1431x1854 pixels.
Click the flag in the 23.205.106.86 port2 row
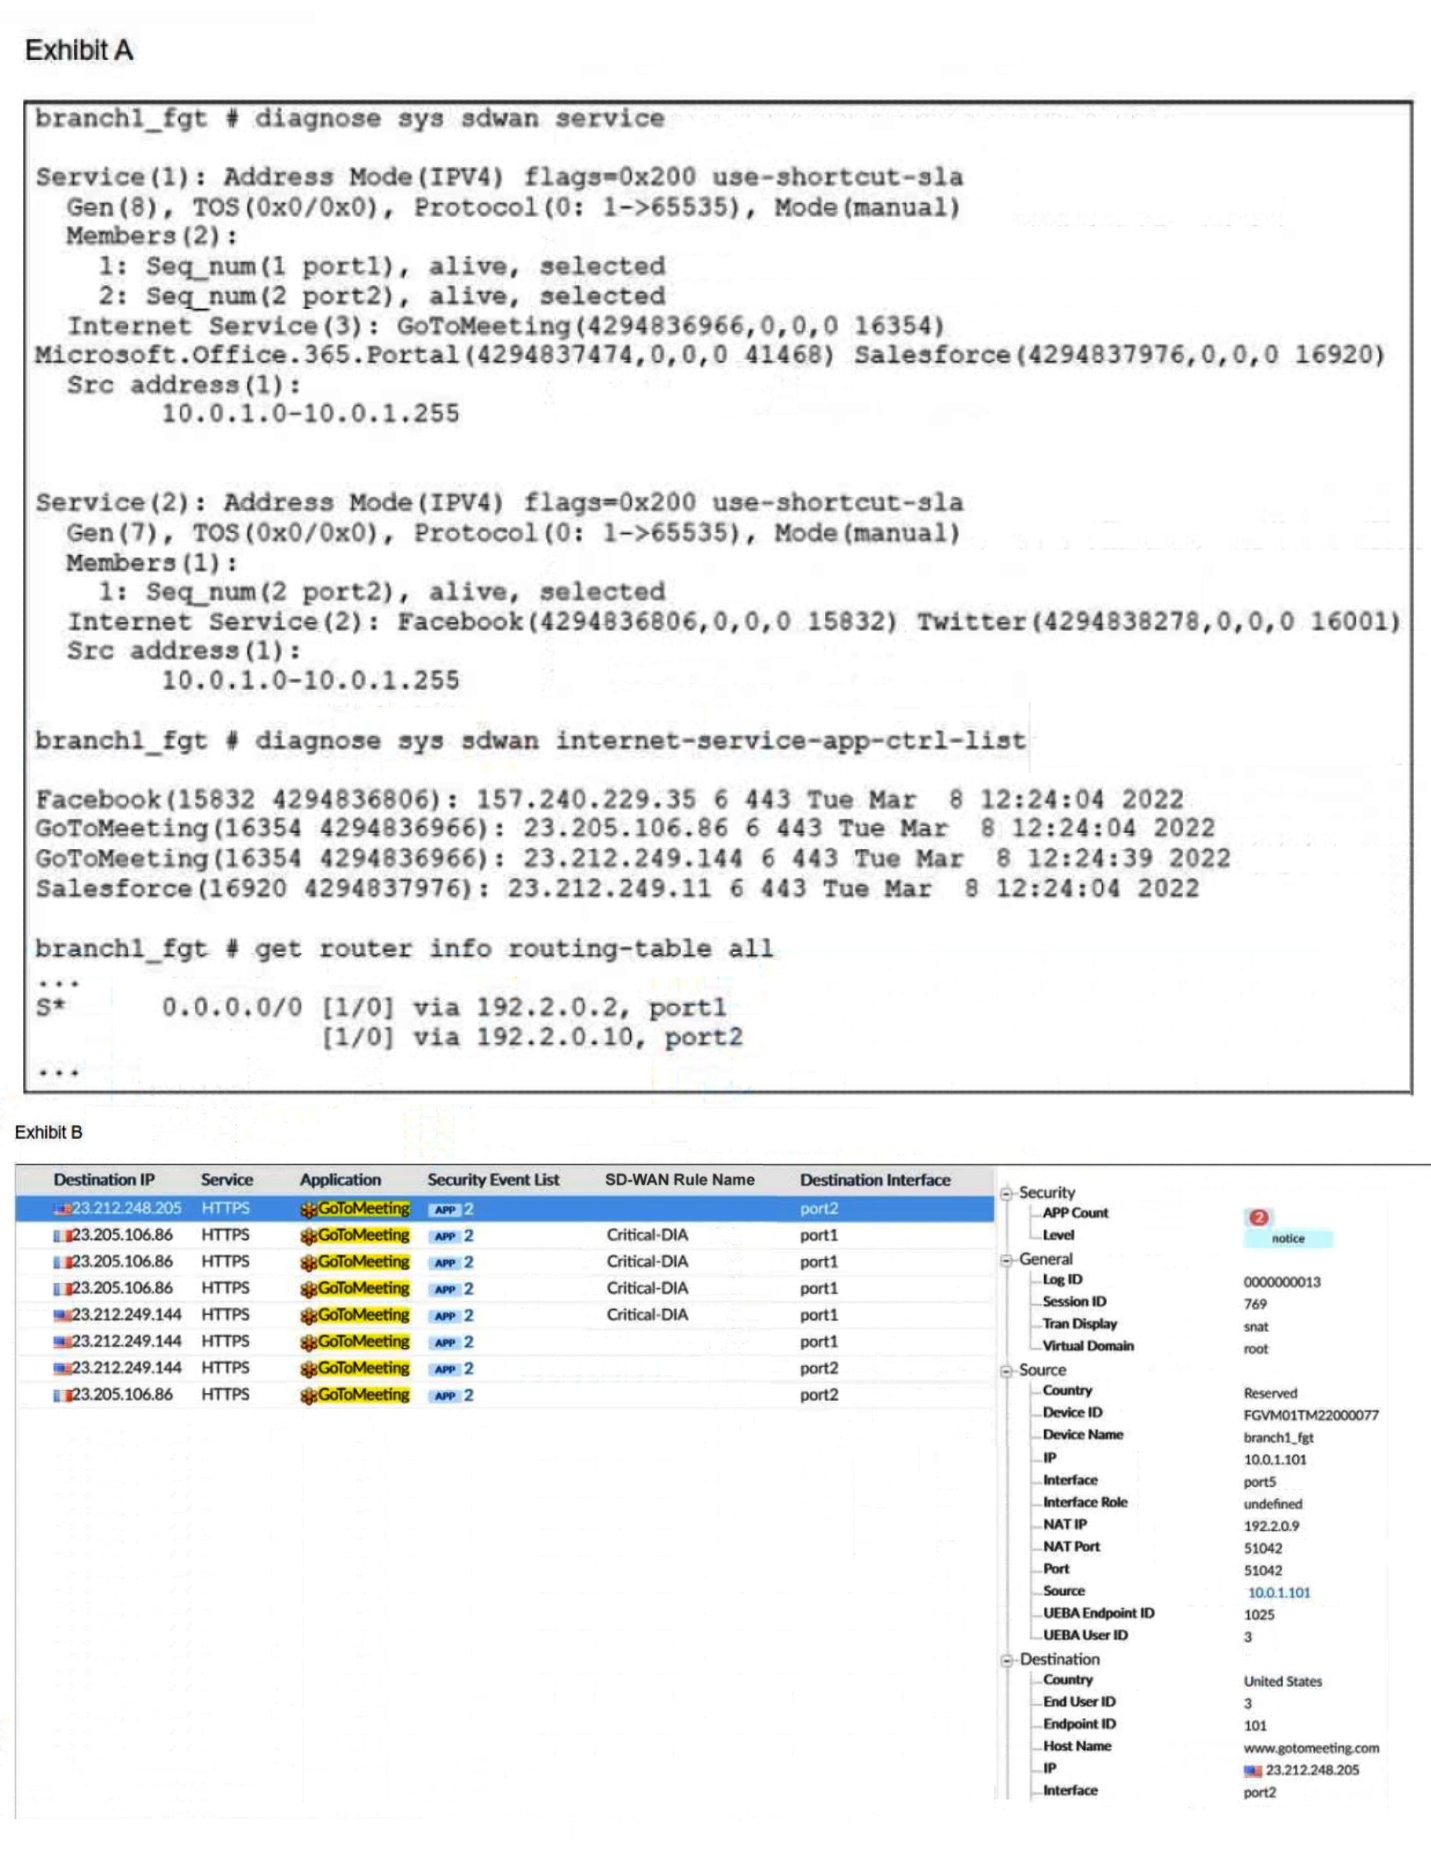[x=62, y=1395]
